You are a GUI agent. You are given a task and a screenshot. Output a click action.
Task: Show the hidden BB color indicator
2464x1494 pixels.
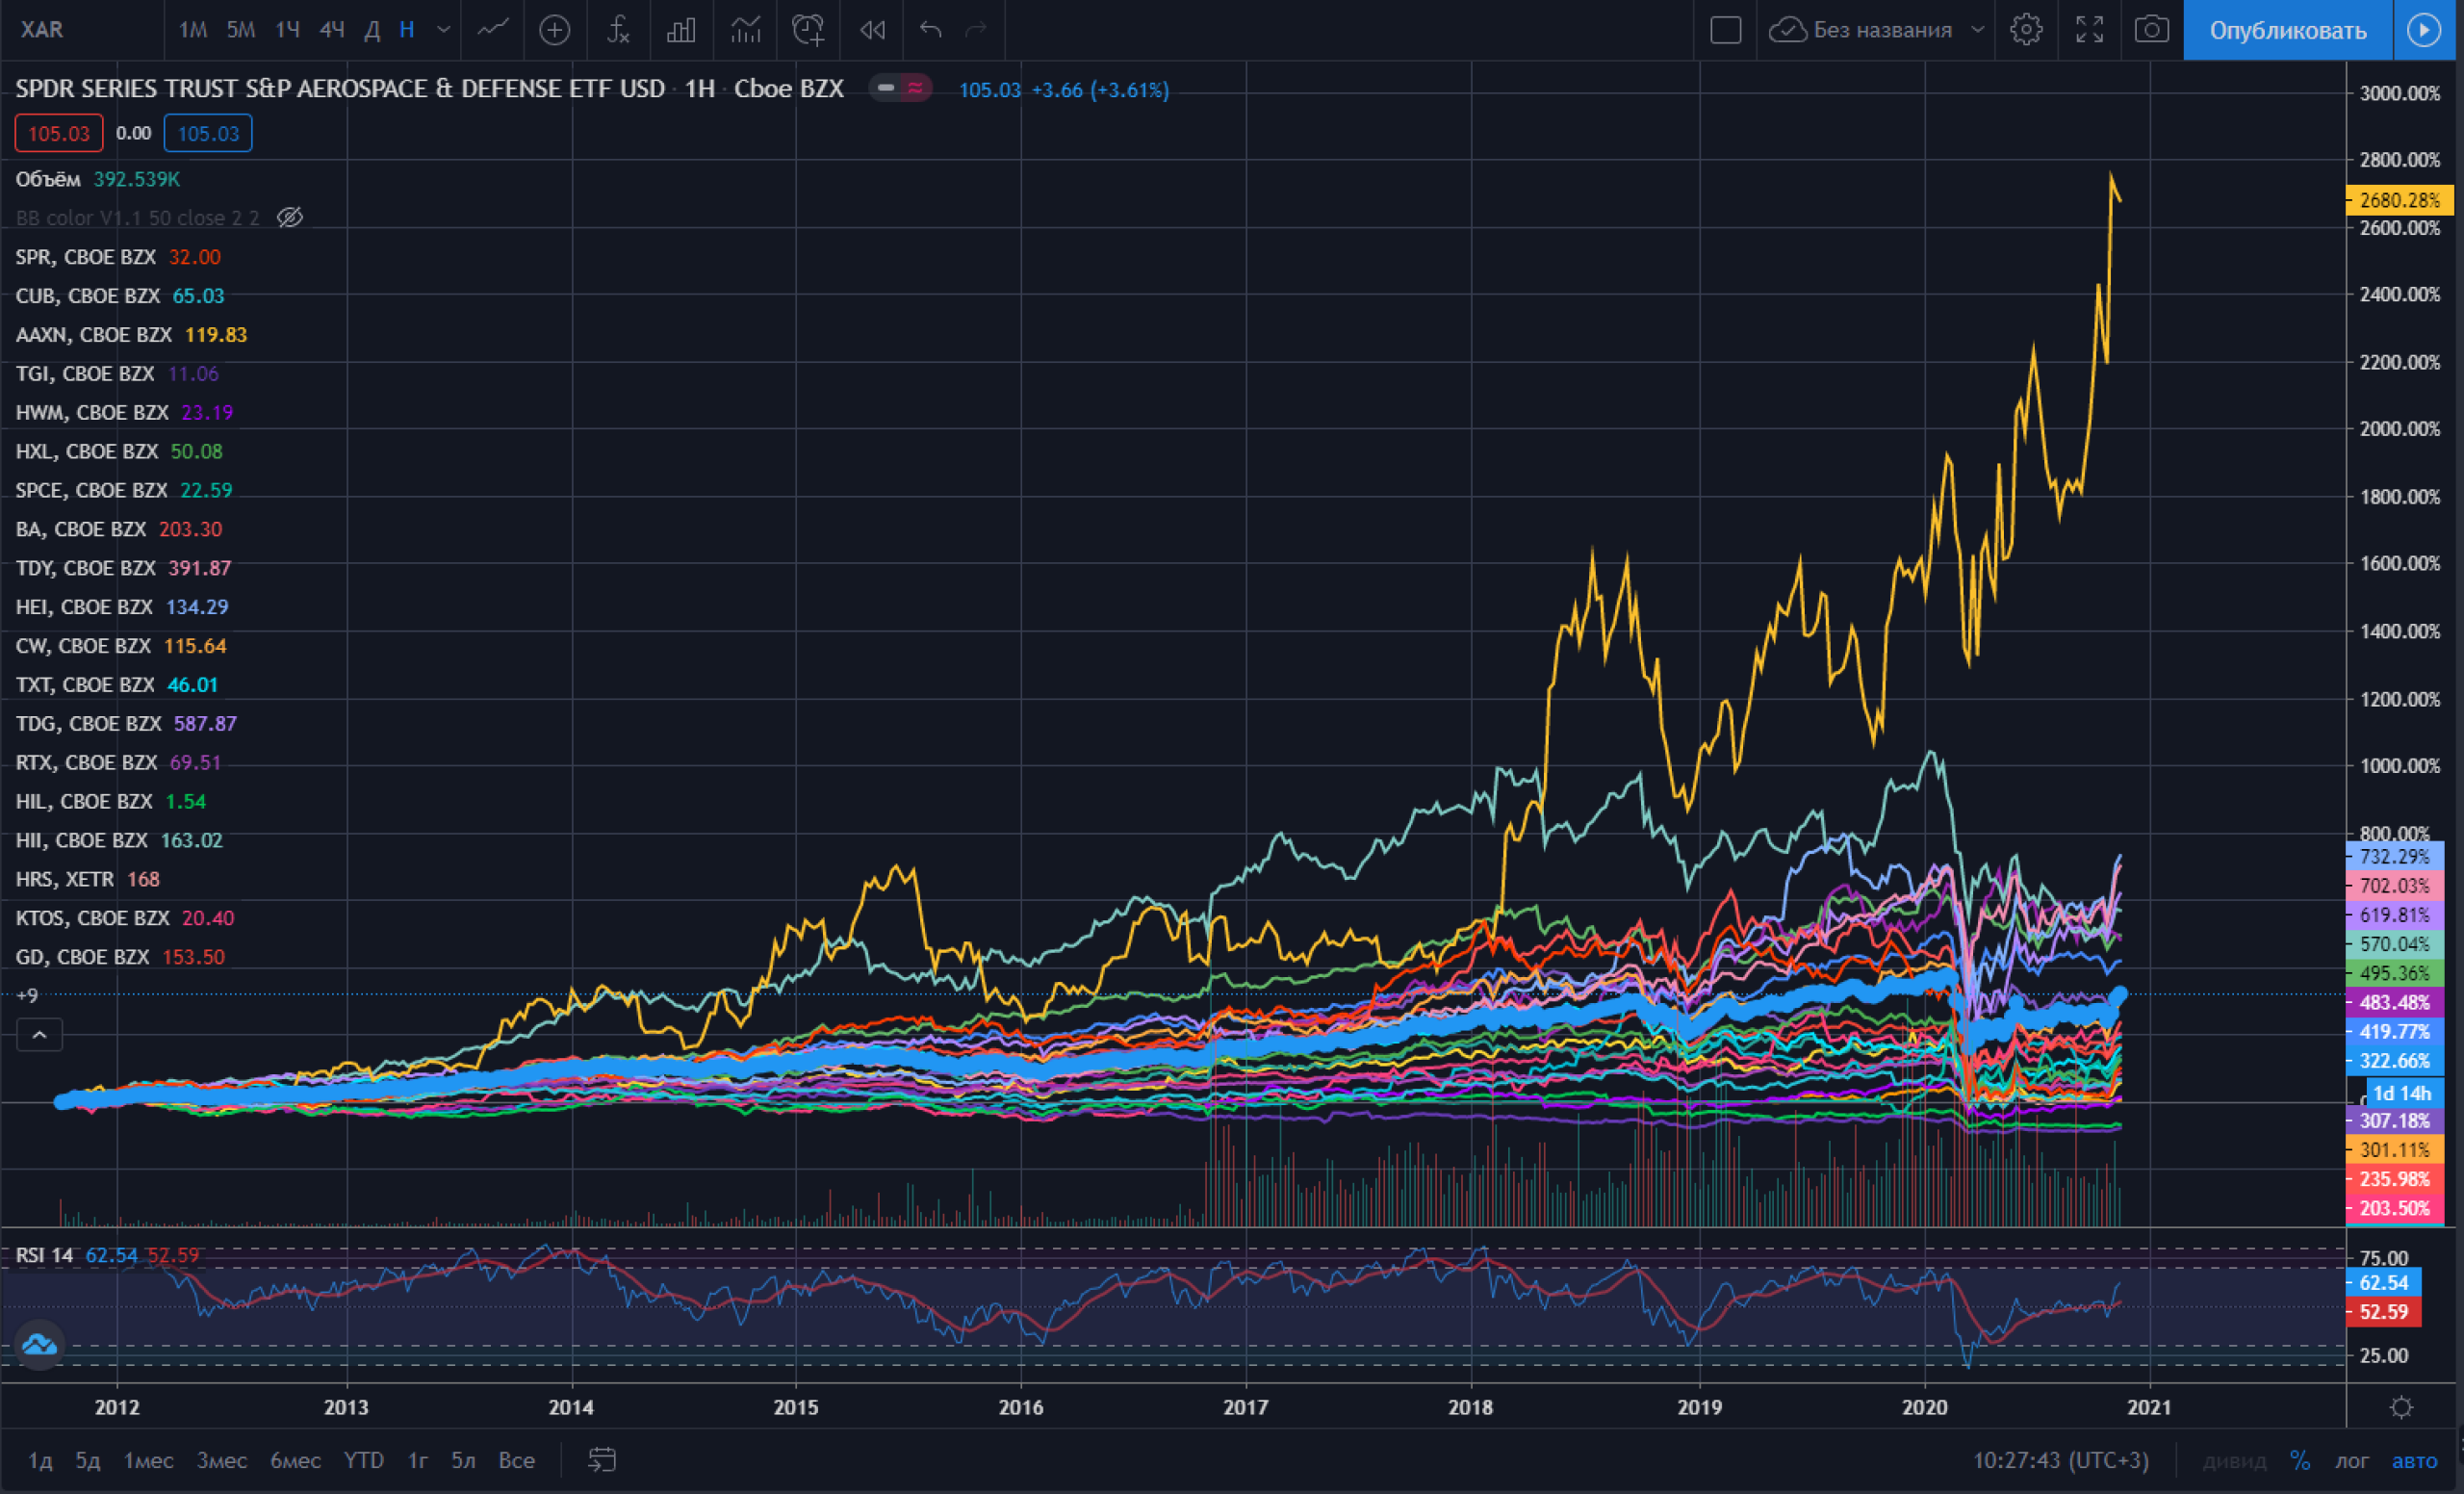coord(290,217)
